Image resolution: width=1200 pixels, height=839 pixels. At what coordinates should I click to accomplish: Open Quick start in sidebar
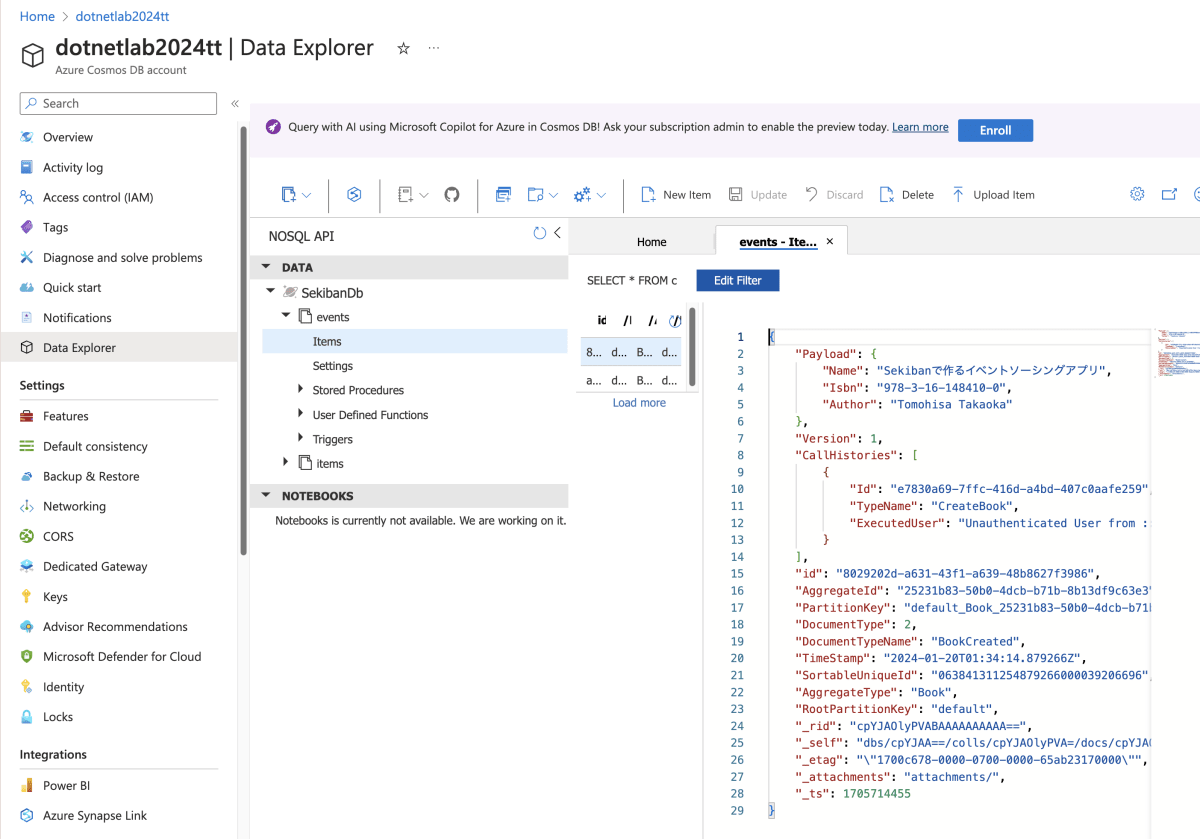pyautogui.click(x=72, y=287)
